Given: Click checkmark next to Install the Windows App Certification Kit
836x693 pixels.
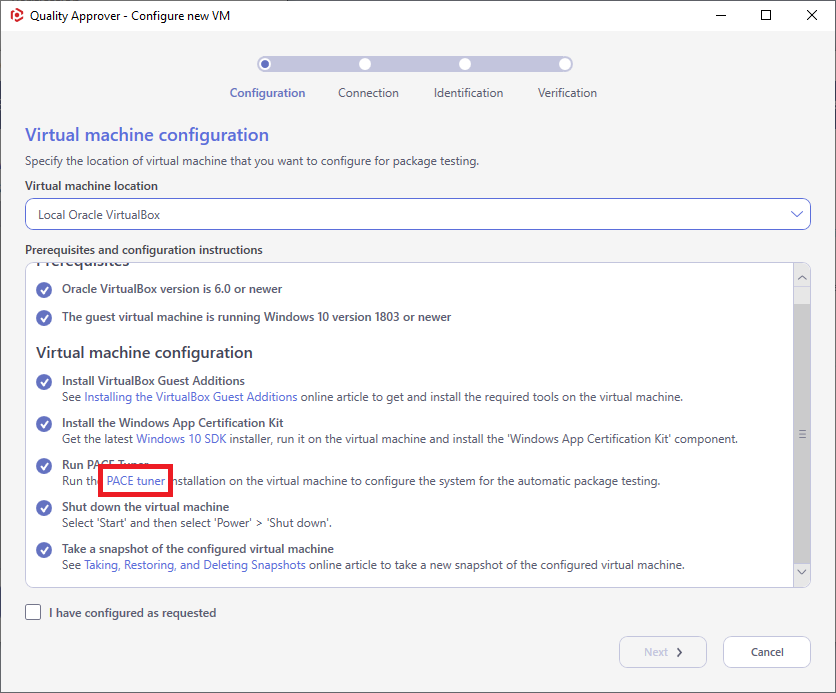Looking at the screenshot, I should point(44,424).
